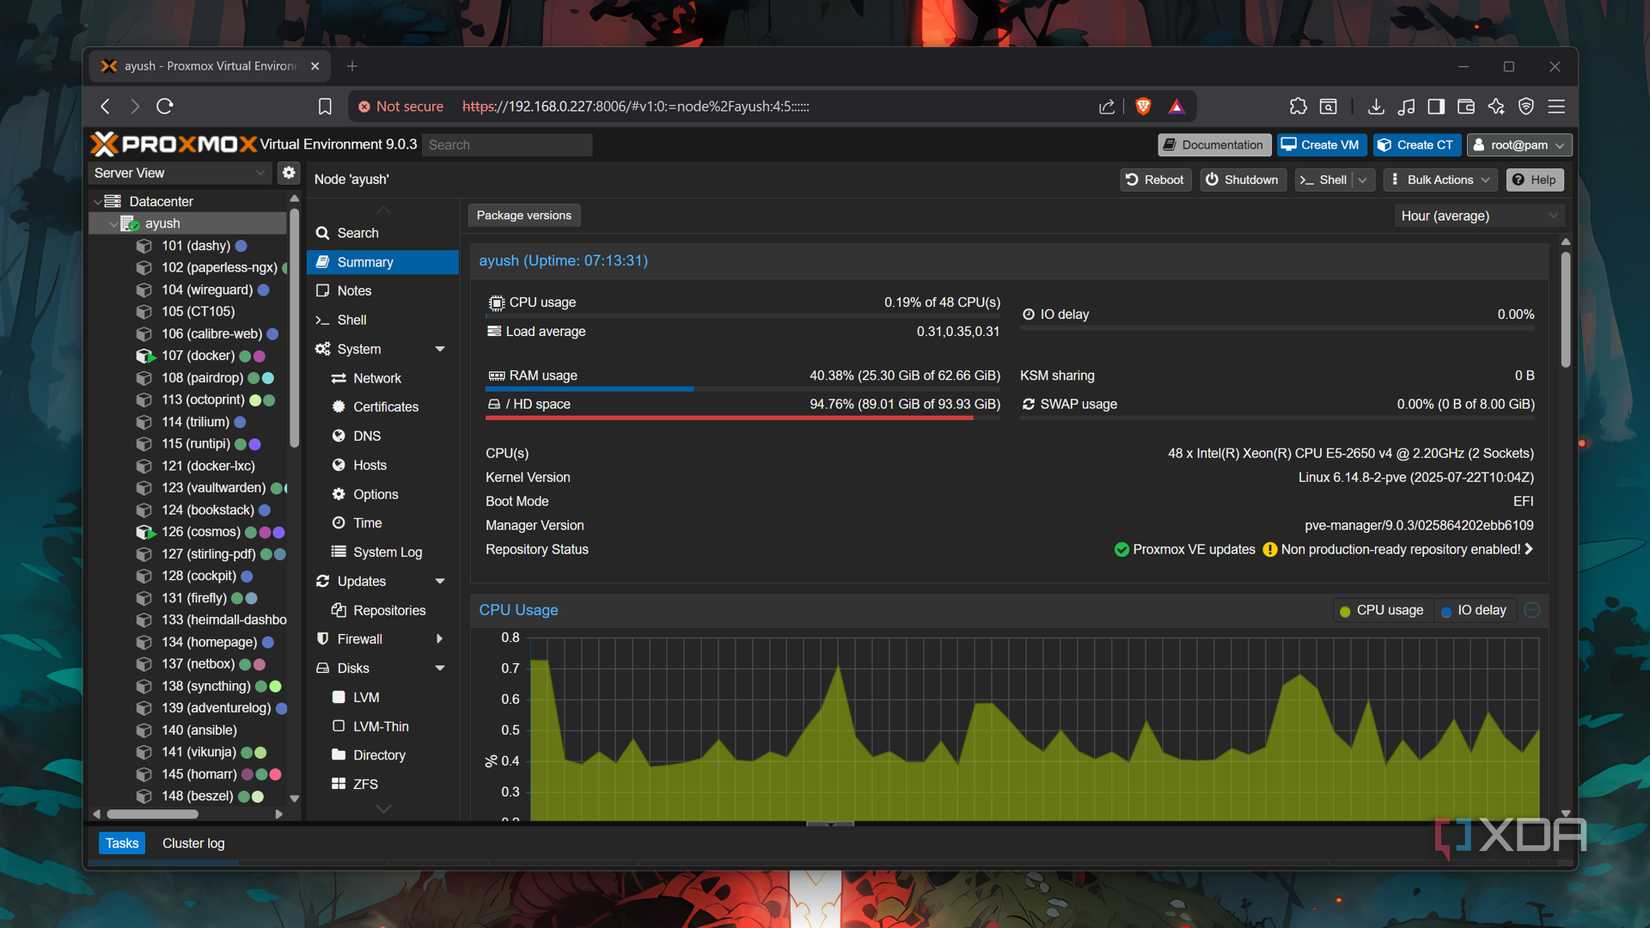The width and height of the screenshot is (1650, 928).
Task: Click the CPU Usage chart options circle icon
Action: coord(1532,610)
